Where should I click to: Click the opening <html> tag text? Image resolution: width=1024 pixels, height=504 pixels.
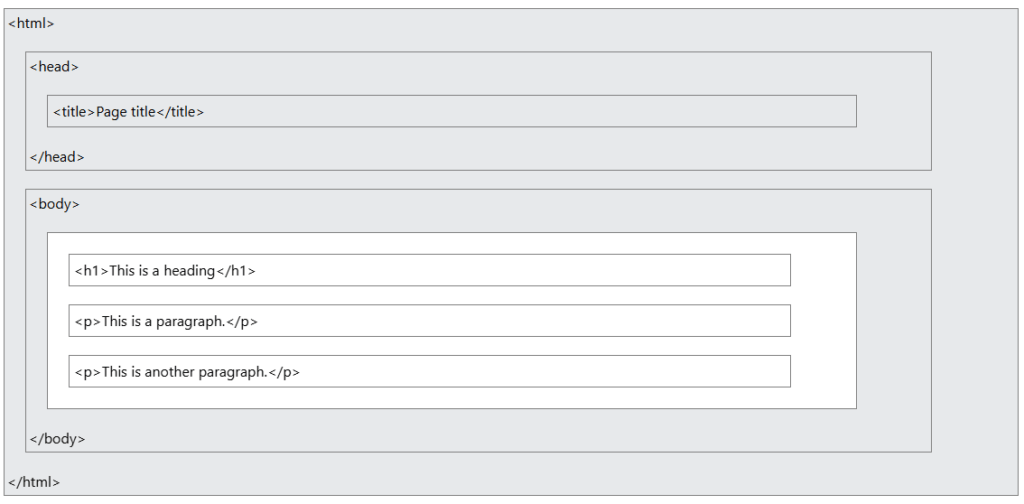click(x=31, y=23)
